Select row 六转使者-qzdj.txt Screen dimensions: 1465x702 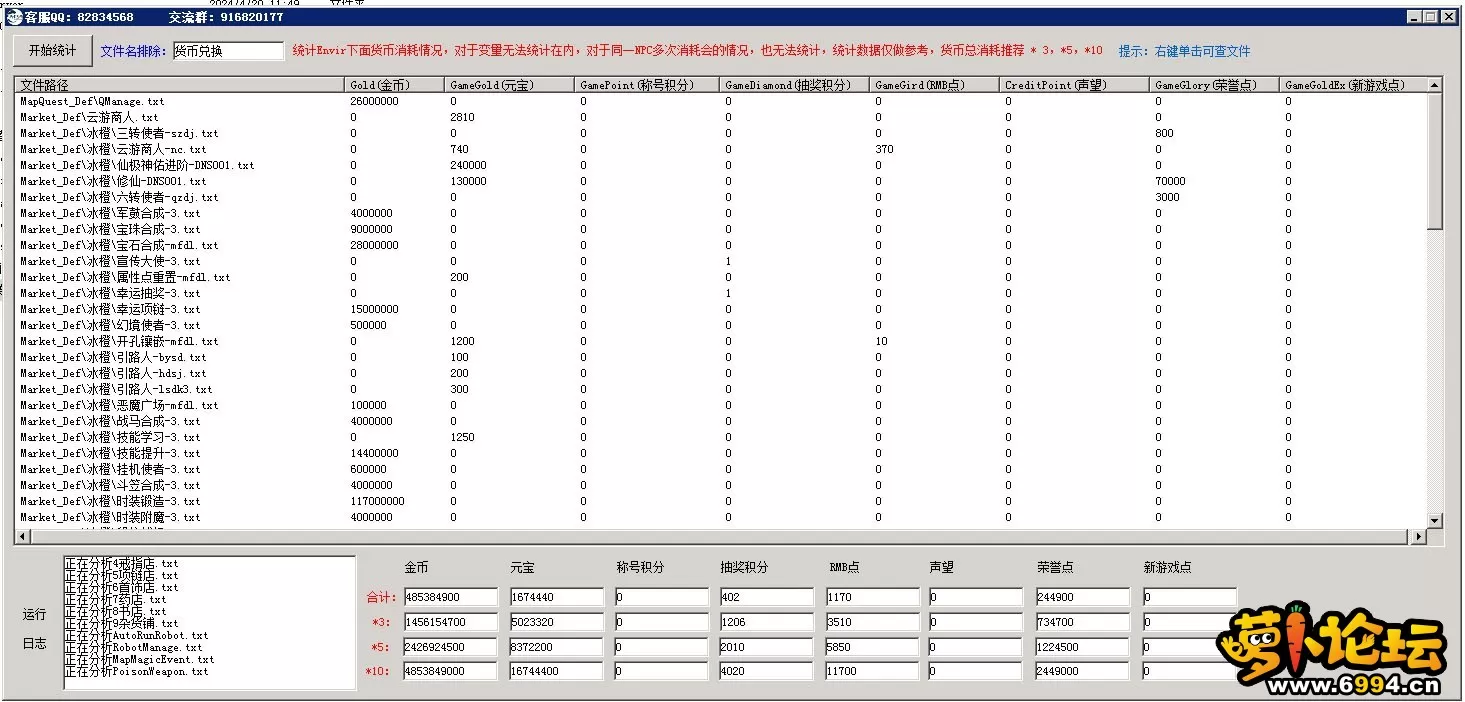[x=721, y=197]
